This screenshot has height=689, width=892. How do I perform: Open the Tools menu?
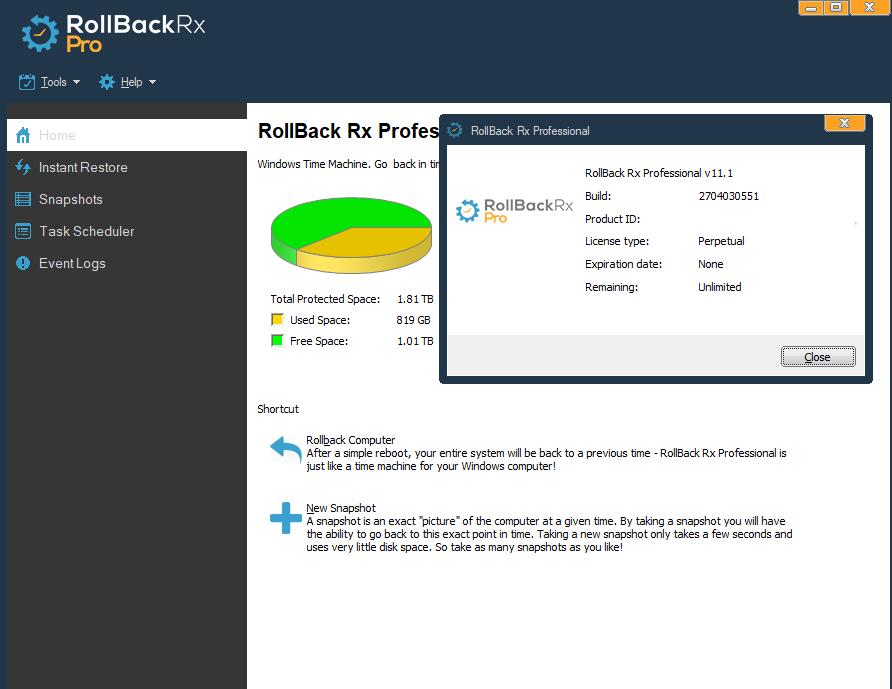(49, 82)
